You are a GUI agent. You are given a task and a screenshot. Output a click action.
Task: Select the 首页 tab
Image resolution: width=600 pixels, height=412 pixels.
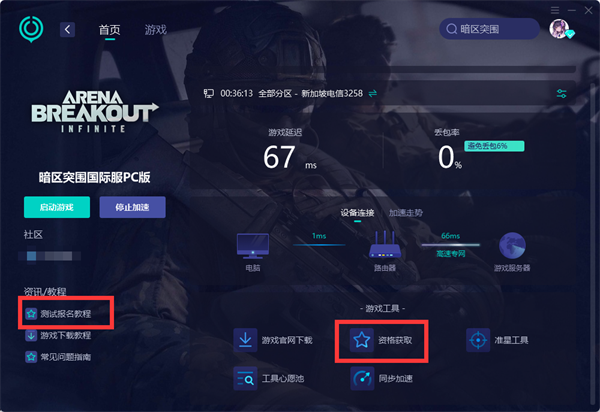point(109,29)
